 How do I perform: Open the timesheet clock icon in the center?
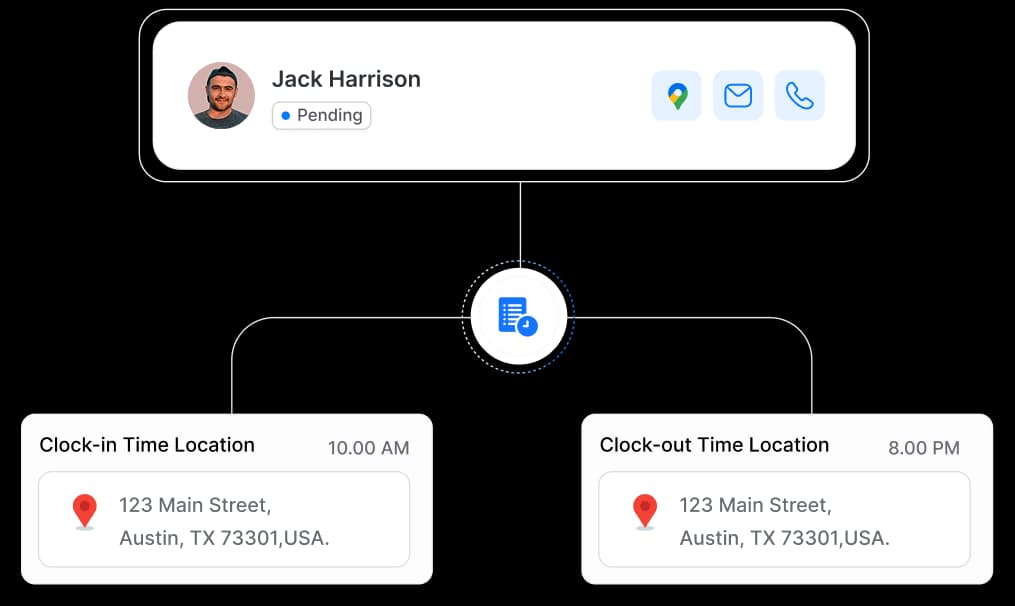(x=518, y=317)
